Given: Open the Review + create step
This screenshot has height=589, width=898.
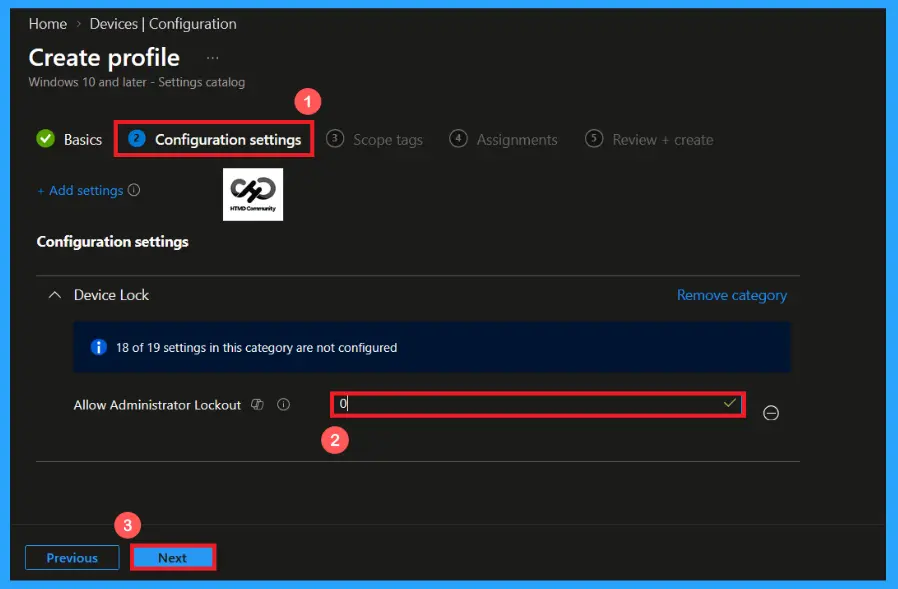Looking at the screenshot, I should coord(649,140).
